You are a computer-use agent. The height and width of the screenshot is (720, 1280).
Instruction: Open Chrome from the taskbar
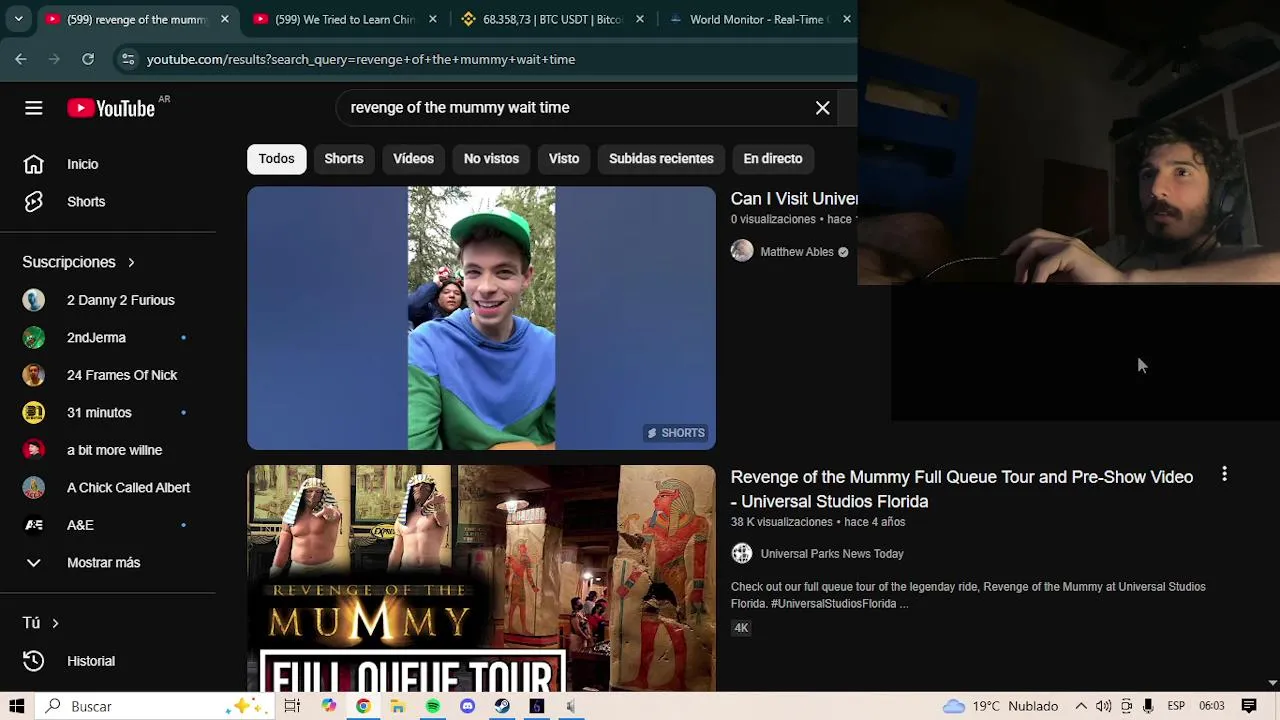(363, 706)
